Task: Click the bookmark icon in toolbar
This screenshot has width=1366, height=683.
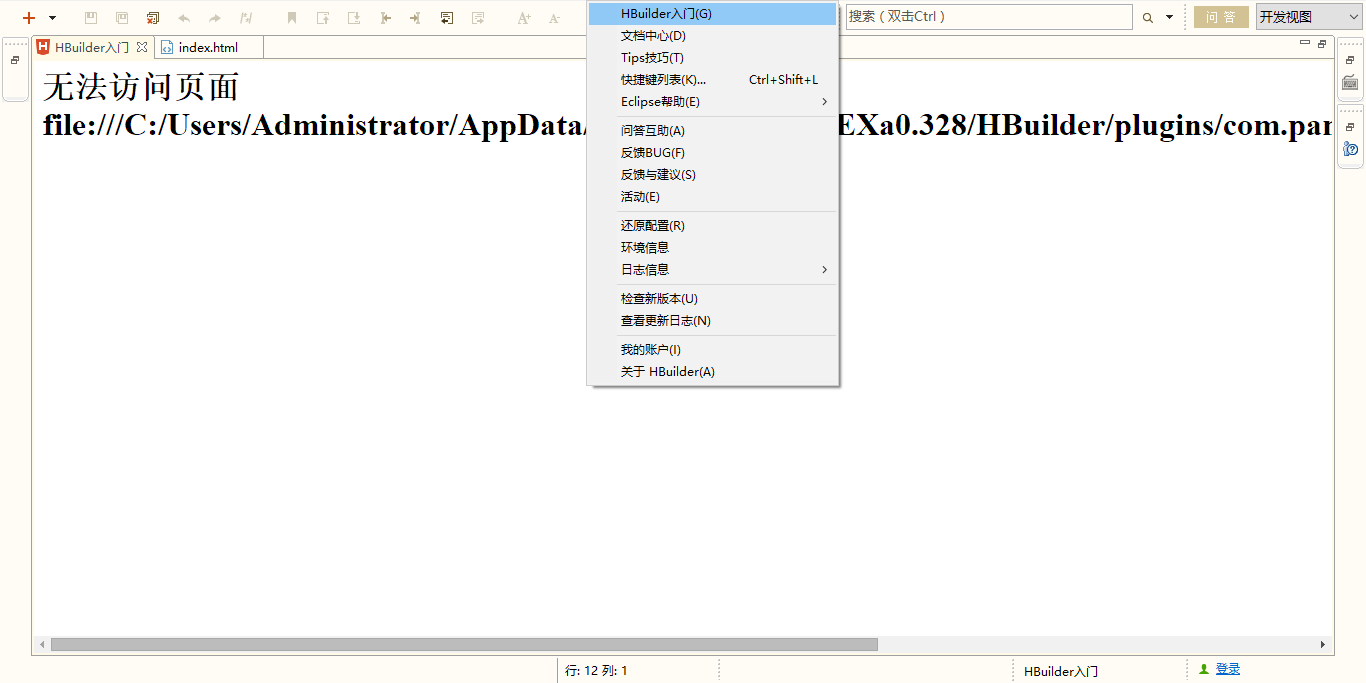Action: (292, 18)
